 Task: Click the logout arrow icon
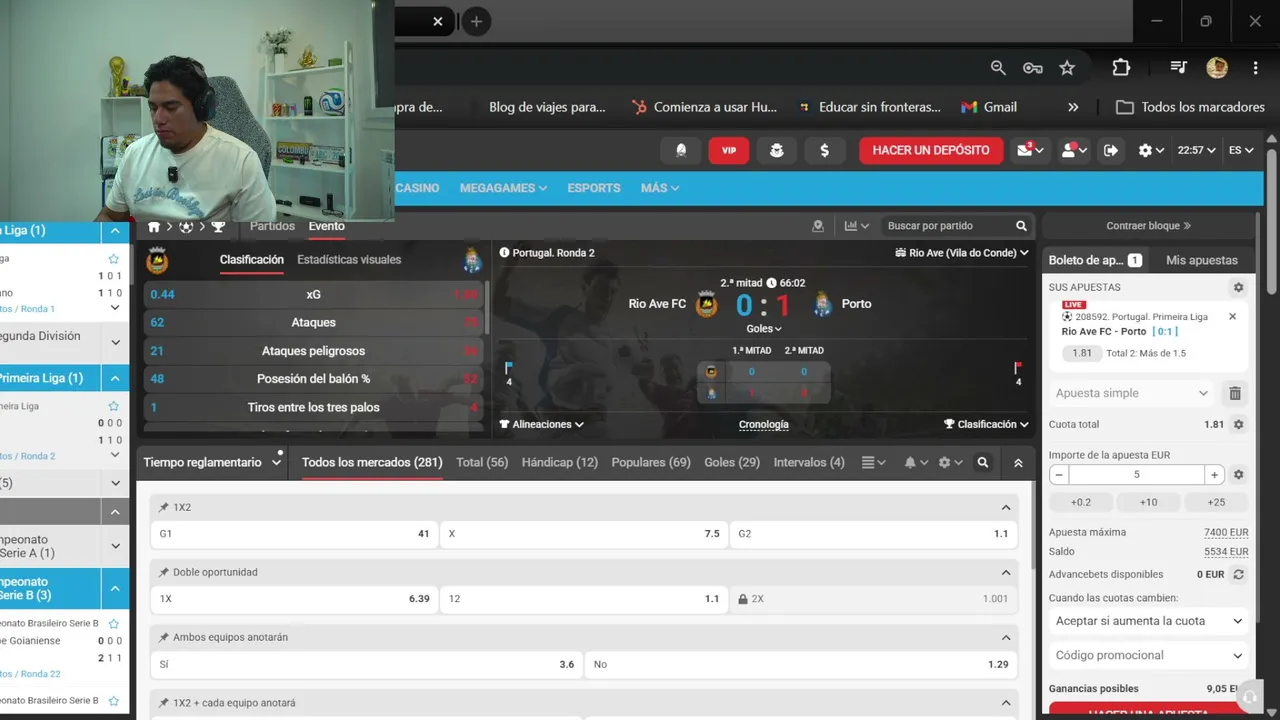coord(1111,150)
